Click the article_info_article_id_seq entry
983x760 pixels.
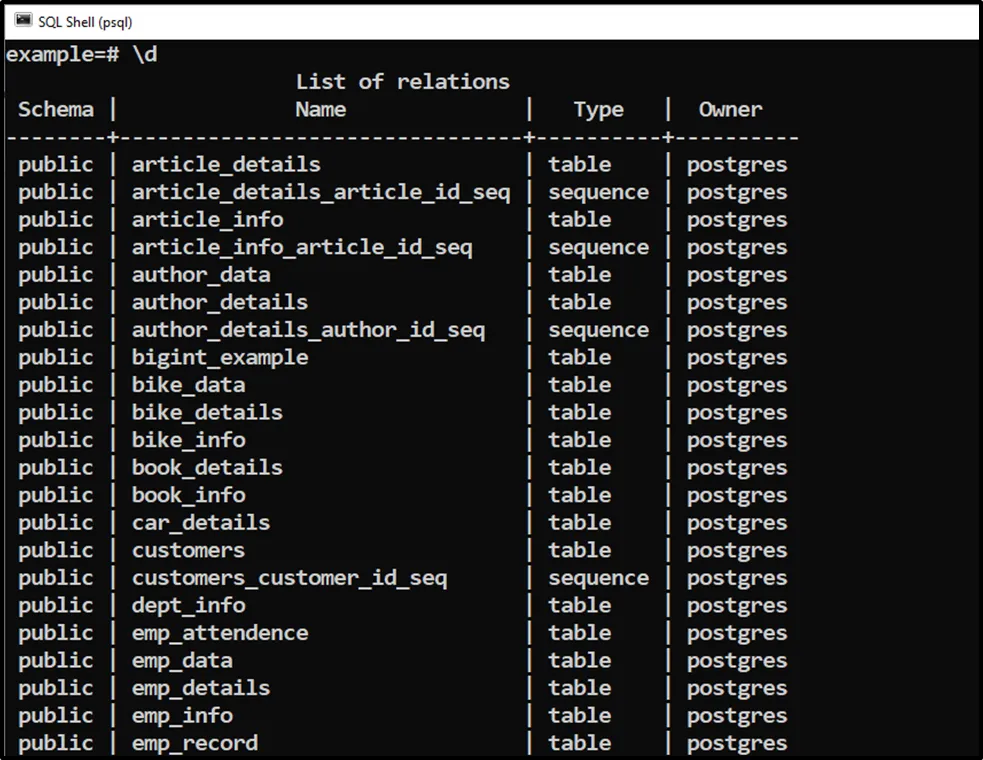[x=301, y=247]
